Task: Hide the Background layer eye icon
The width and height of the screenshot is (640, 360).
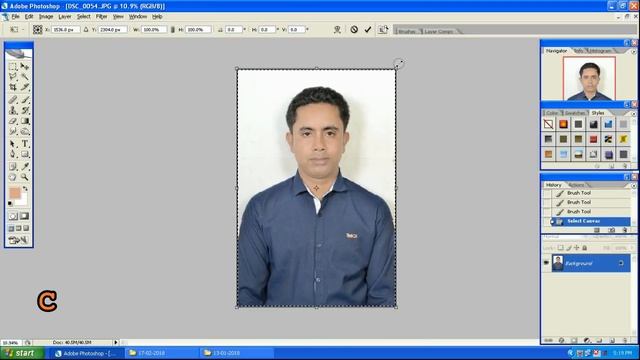Action: 546,263
